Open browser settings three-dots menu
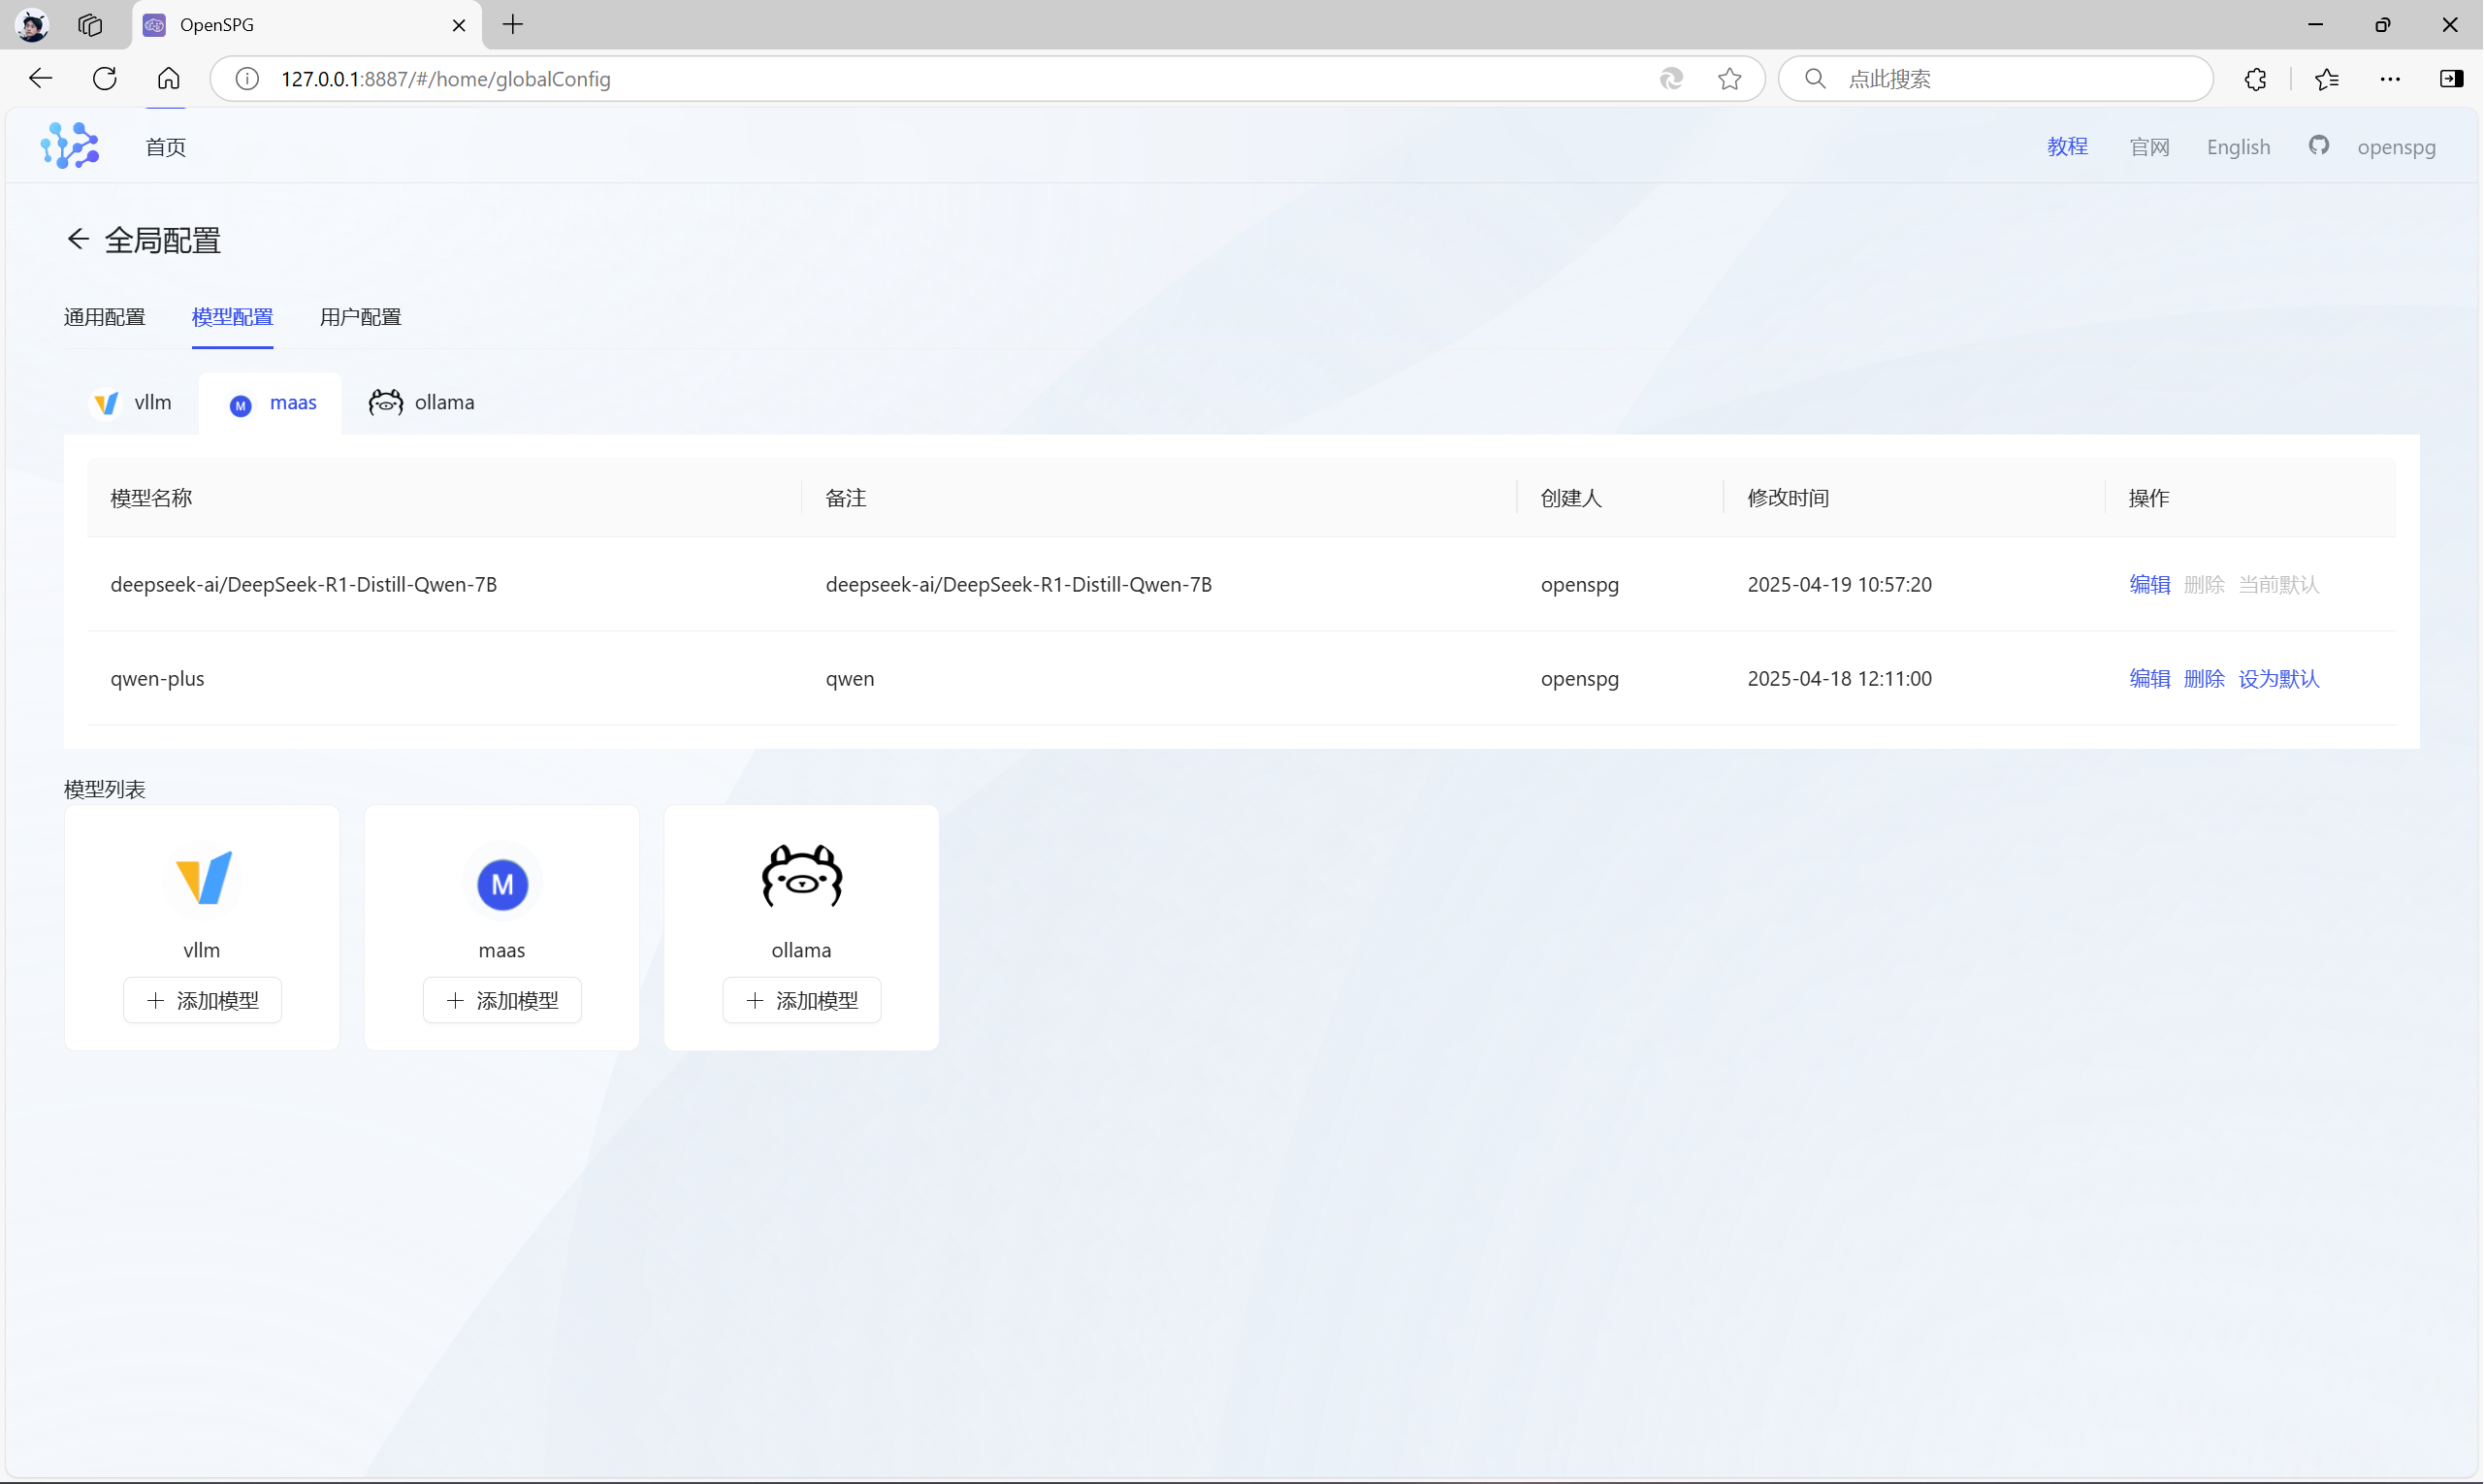2484x1484 pixels. tap(2390, 79)
